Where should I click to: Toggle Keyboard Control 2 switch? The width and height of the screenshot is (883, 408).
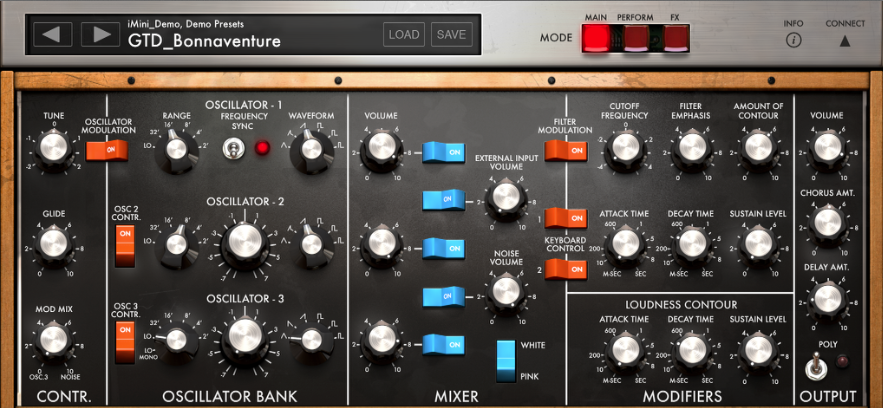(566, 269)
